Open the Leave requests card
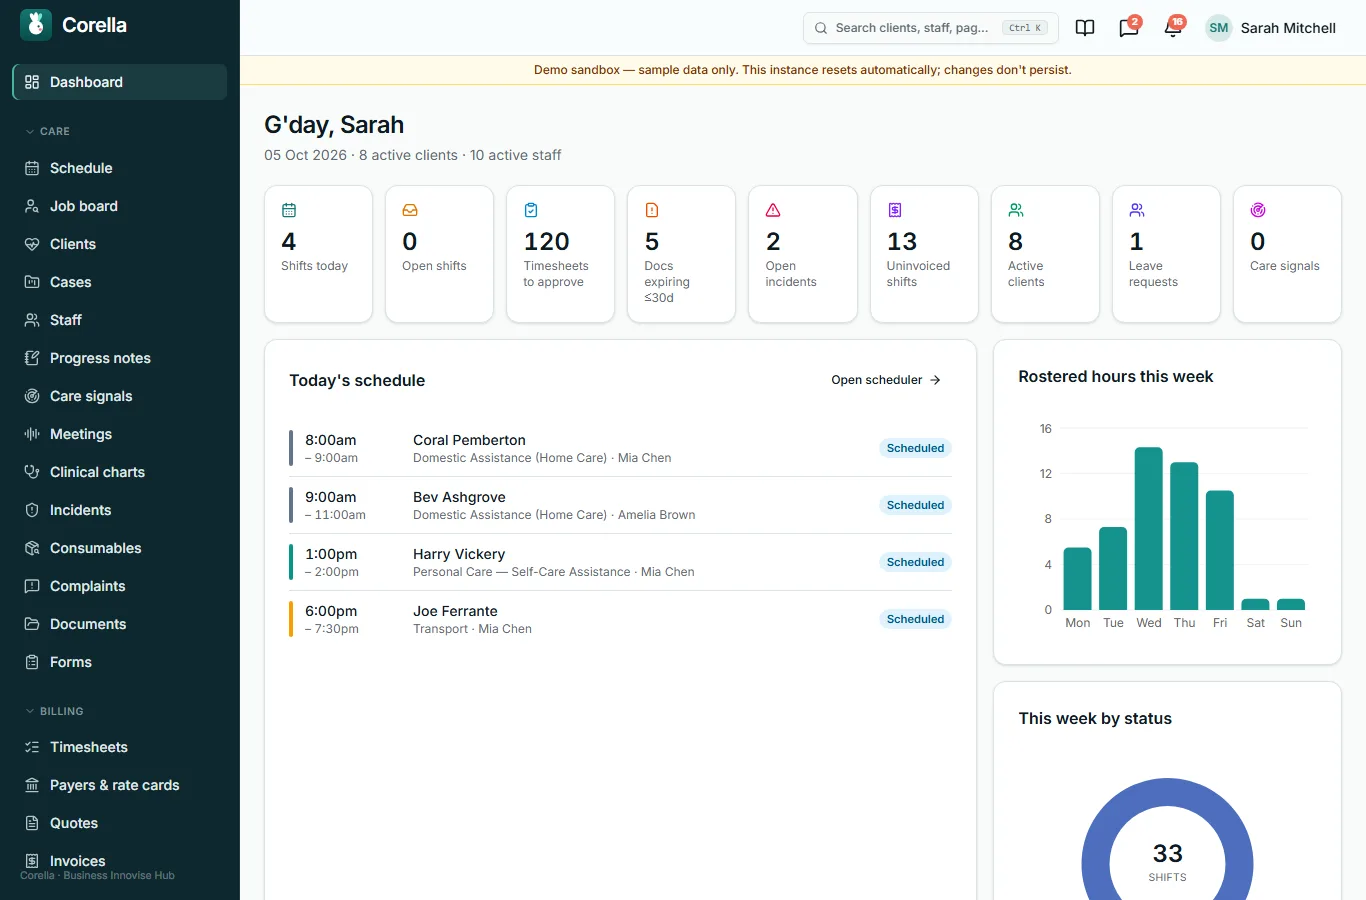 click(x=1166, y=254)
